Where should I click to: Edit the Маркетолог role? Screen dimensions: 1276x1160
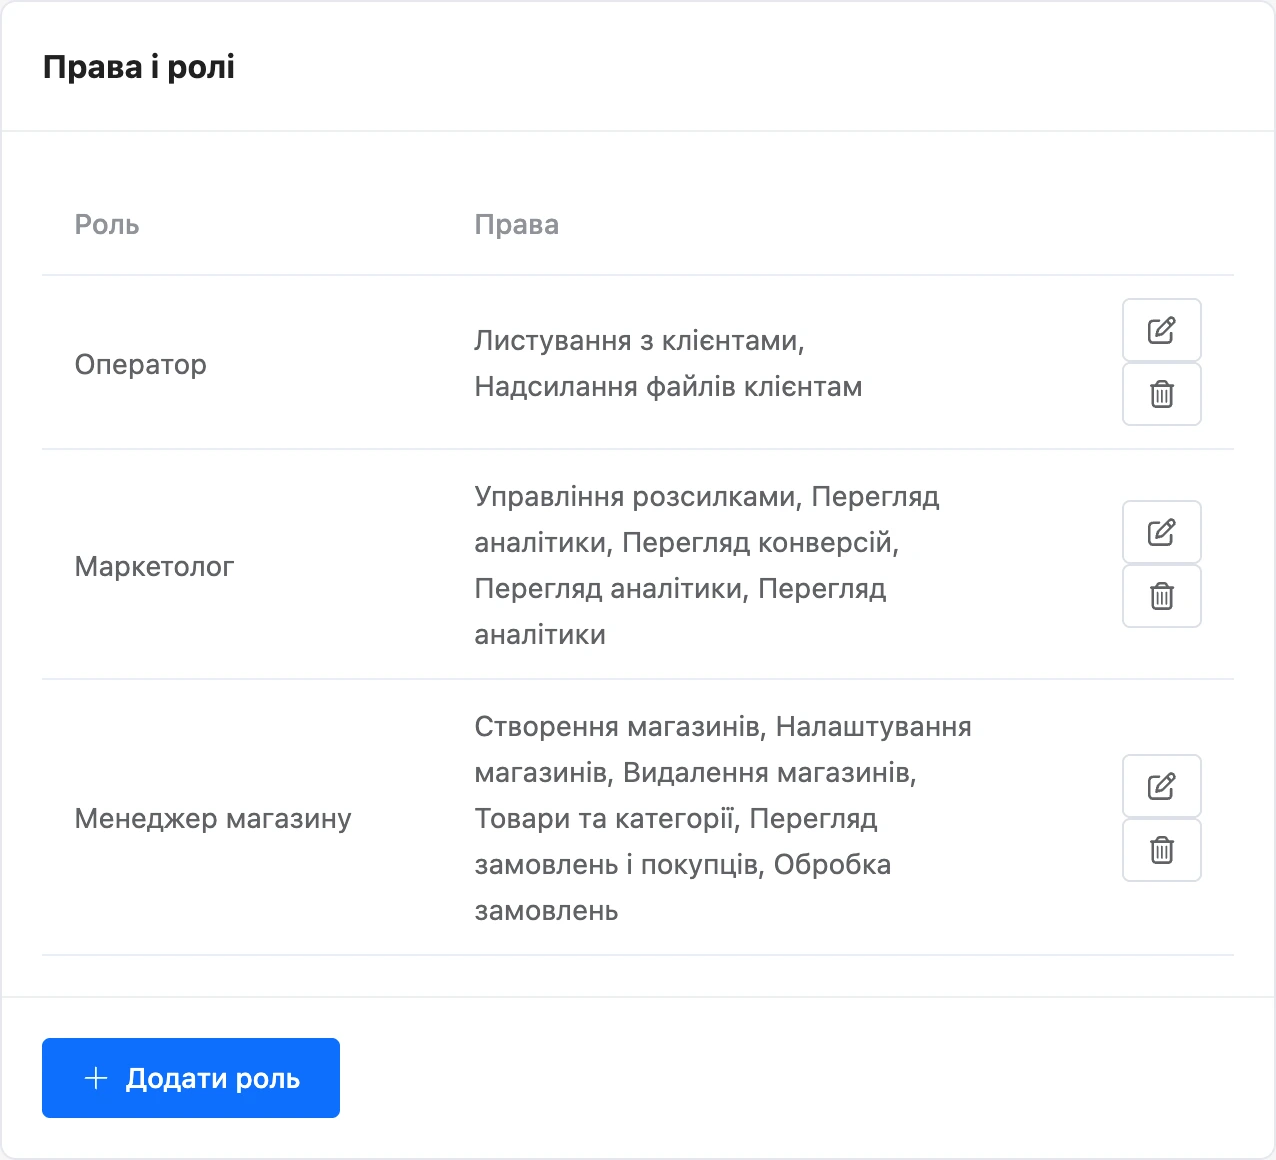(1161, 532)
